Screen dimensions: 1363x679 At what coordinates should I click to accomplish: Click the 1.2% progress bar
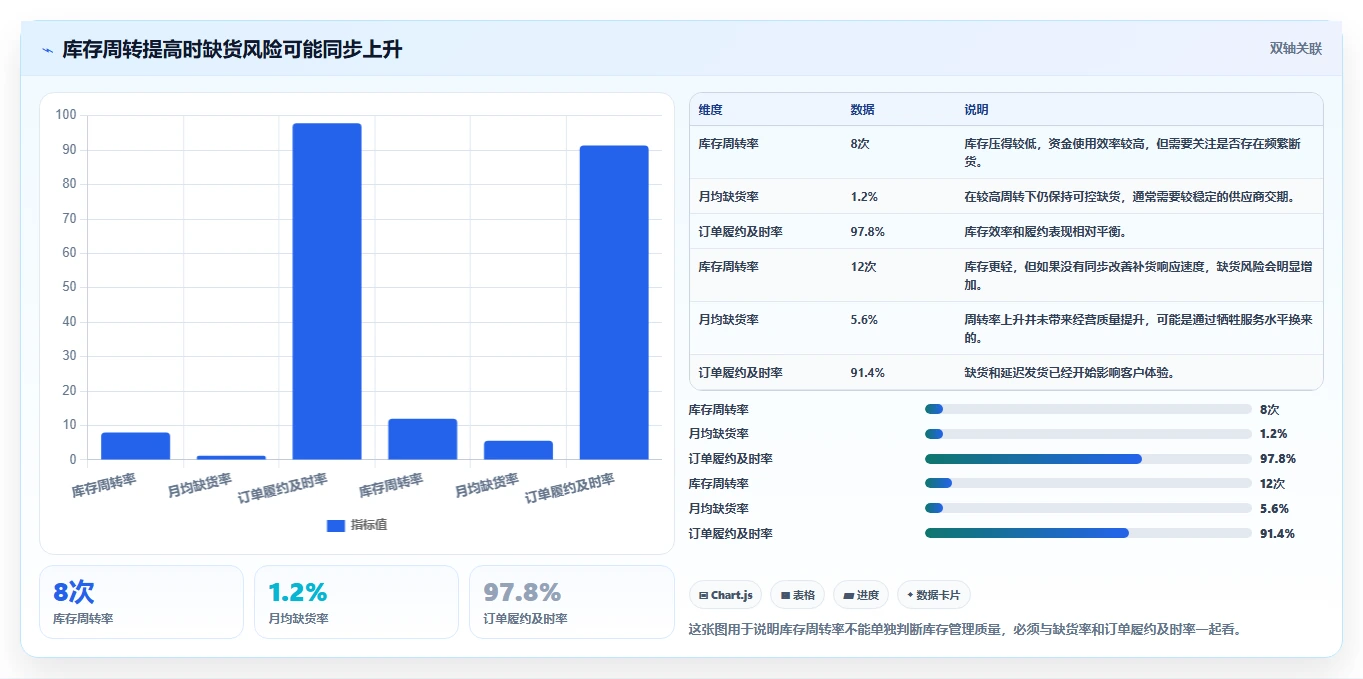pos(1088,434)
